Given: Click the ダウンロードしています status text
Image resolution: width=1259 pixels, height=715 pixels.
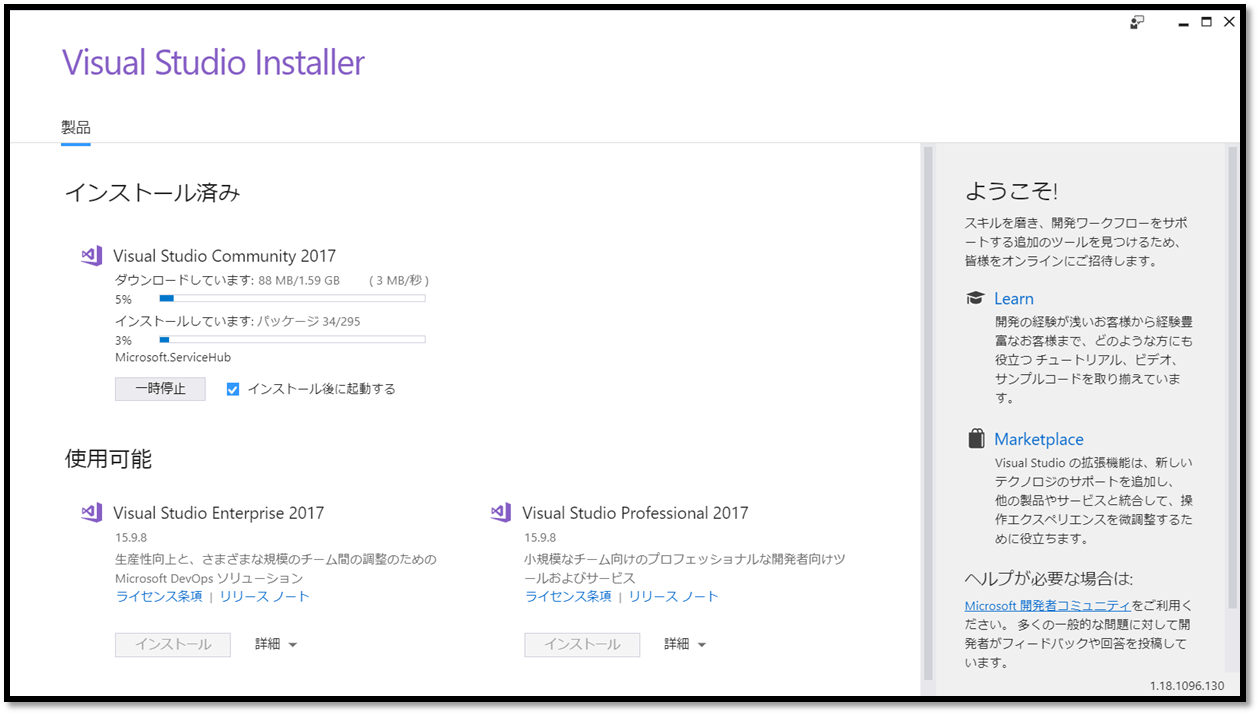Looking at the screenshot, I should (272, 281).
